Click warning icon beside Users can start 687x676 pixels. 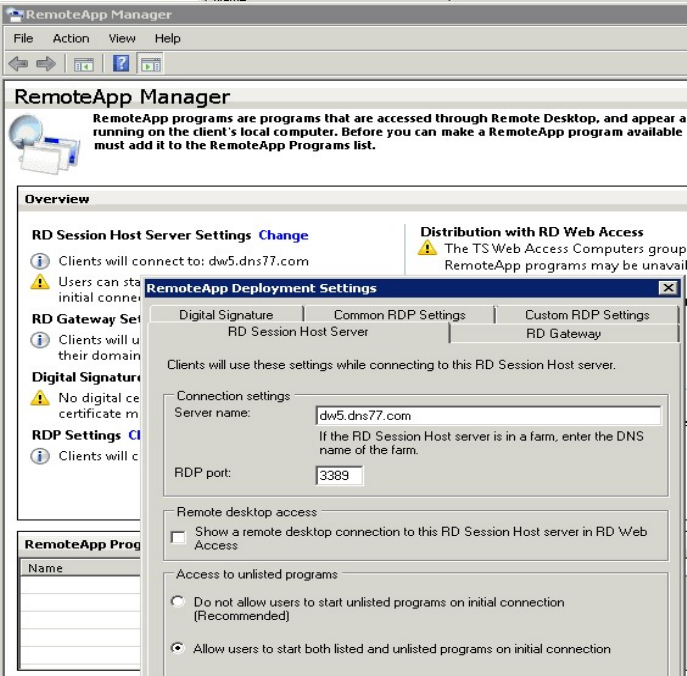pos(40,282)
